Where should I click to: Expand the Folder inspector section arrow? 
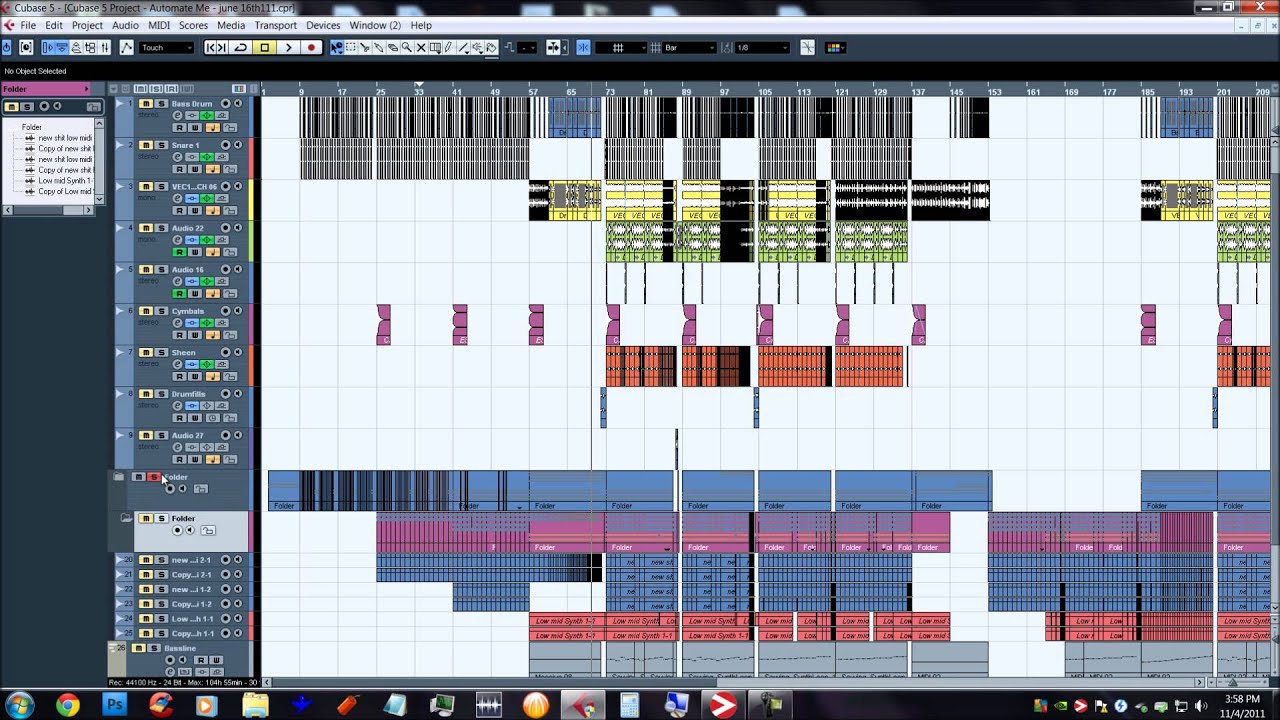[86, 89]
